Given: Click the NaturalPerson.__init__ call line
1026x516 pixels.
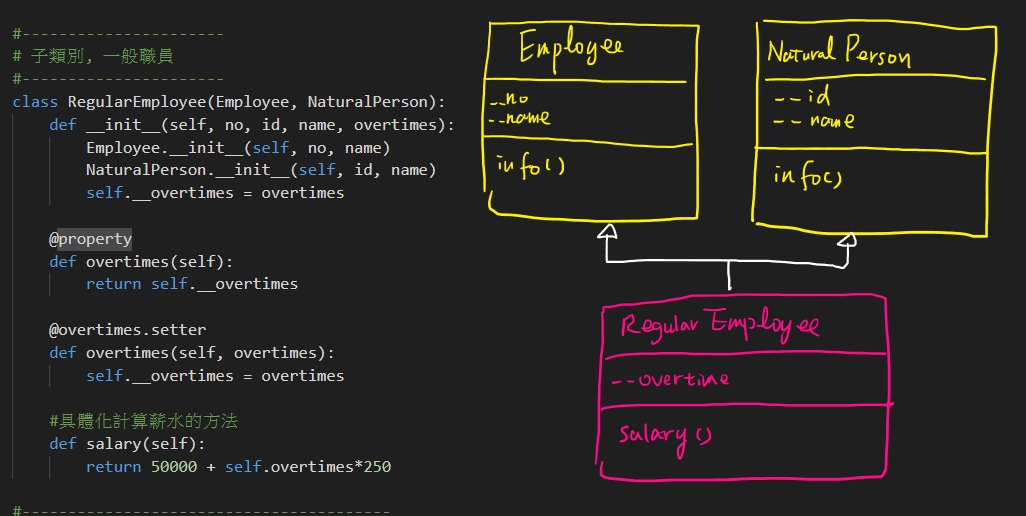Looking at the screenshot, I should 260,170.
